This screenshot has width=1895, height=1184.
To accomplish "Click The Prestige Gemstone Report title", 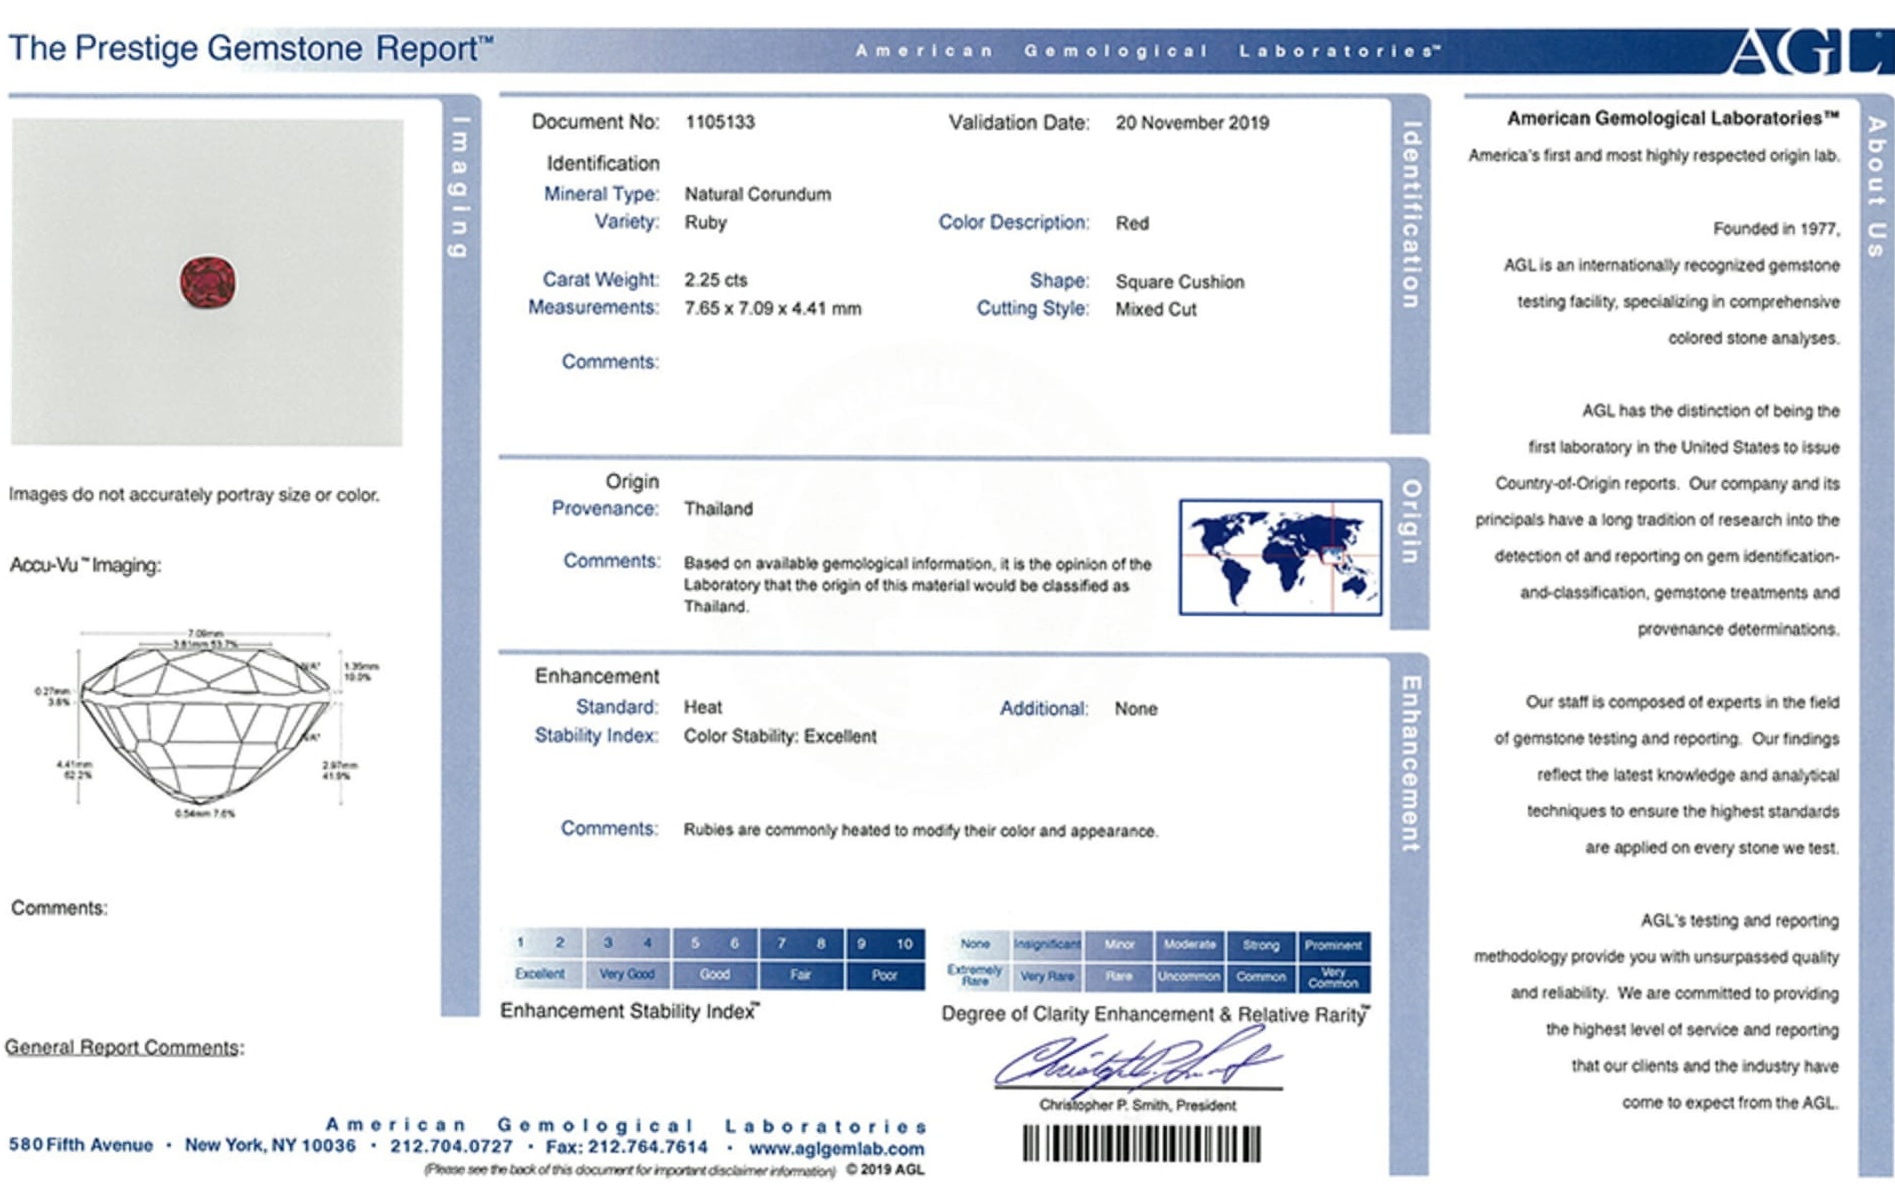I will tap(251, 48).
